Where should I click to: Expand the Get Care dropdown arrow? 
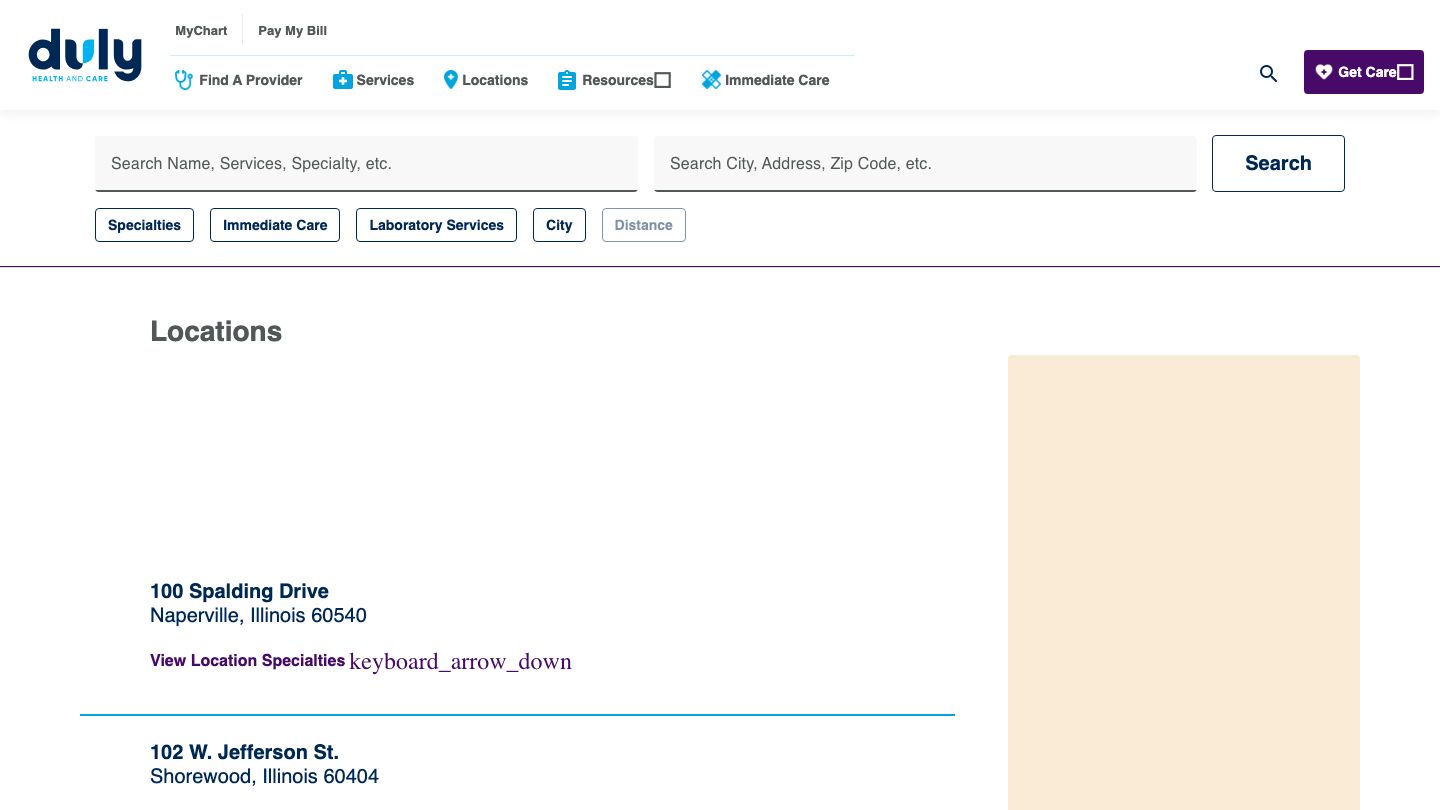coord(1405,72)
